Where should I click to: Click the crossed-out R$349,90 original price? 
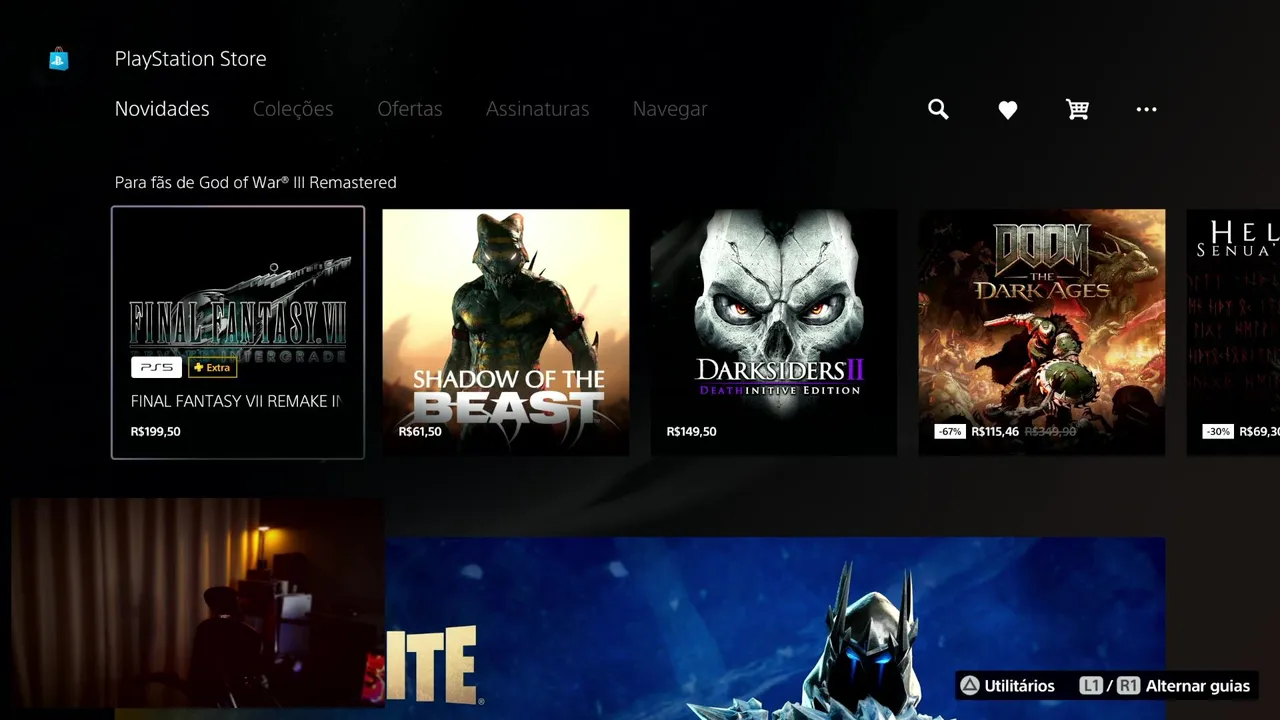pos(1051,432)
